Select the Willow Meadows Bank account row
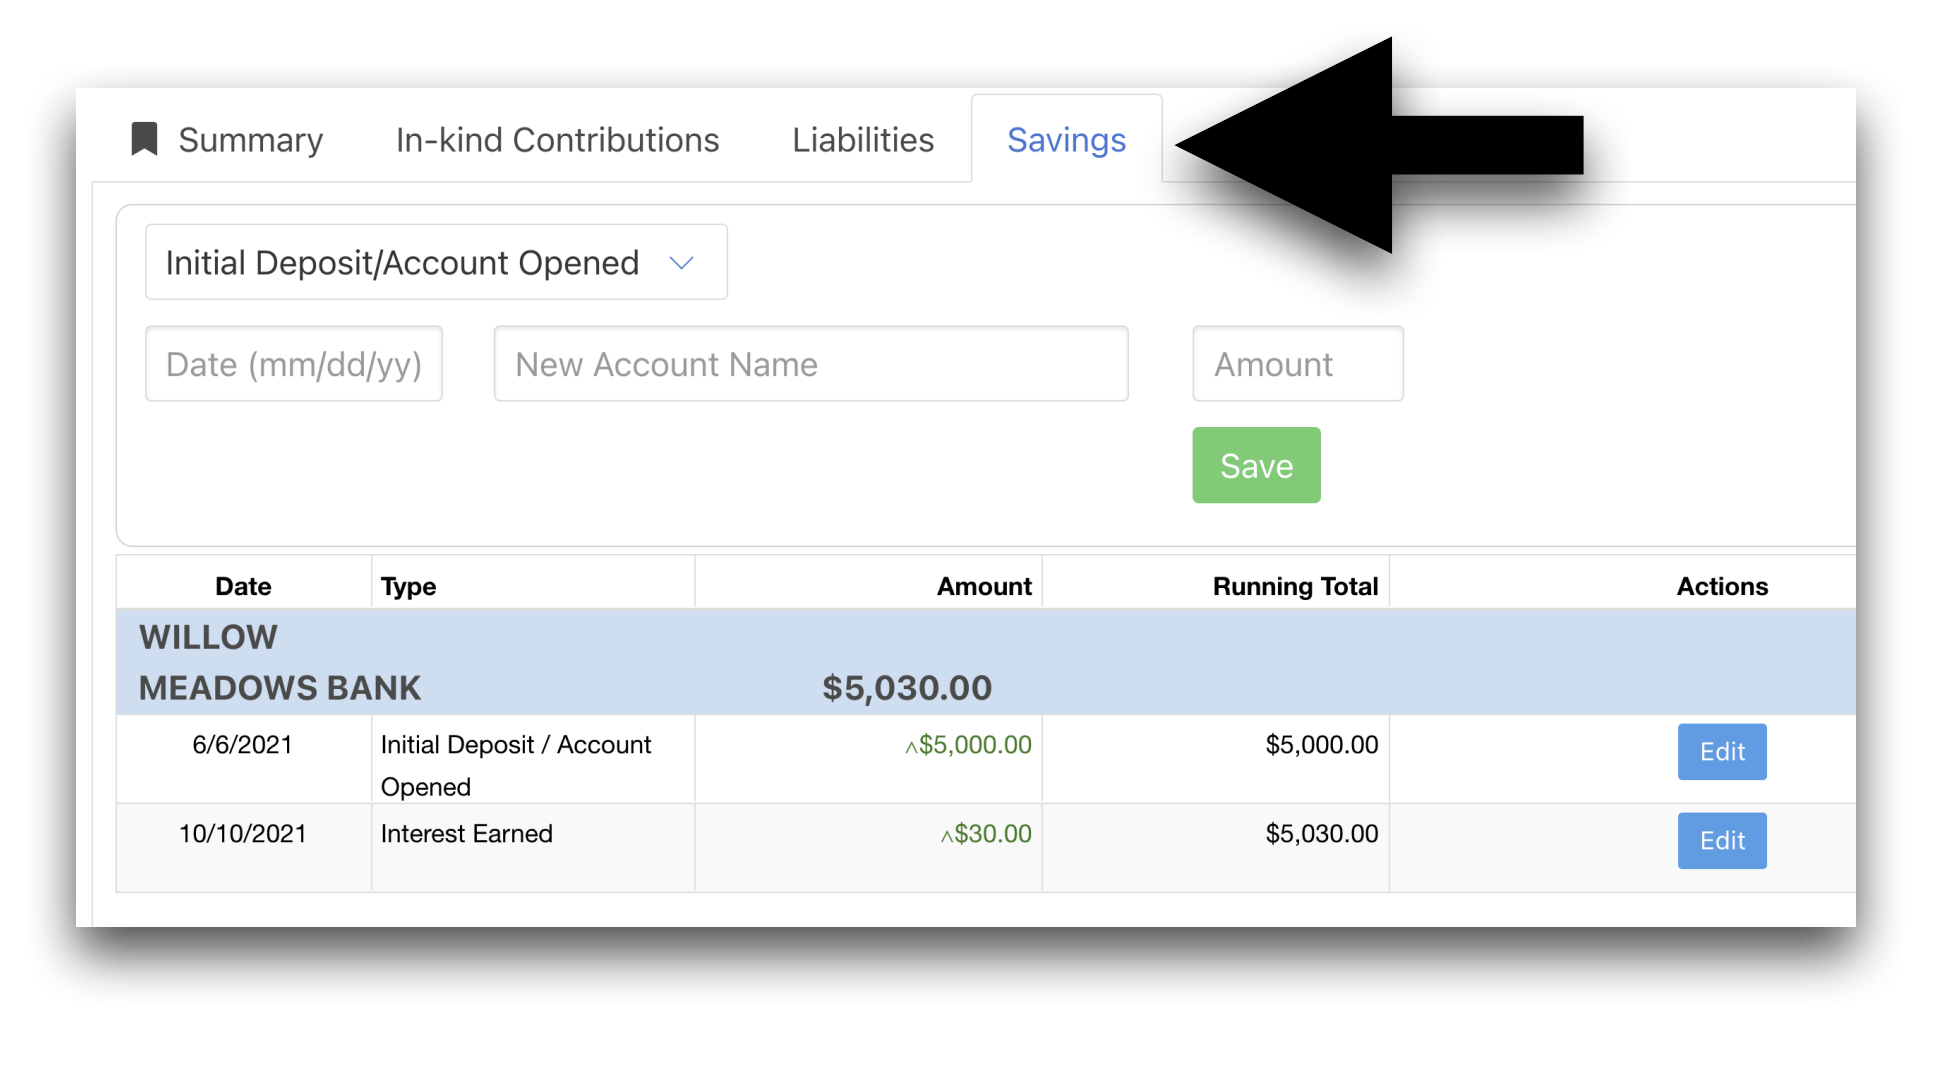 click(x=280, y=662)
